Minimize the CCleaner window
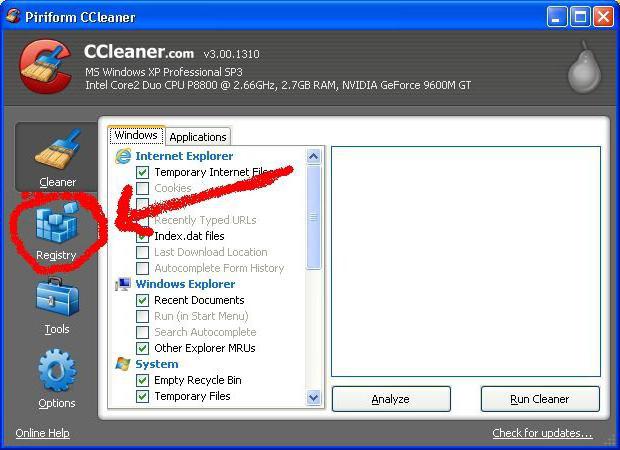 click(557, 17)
